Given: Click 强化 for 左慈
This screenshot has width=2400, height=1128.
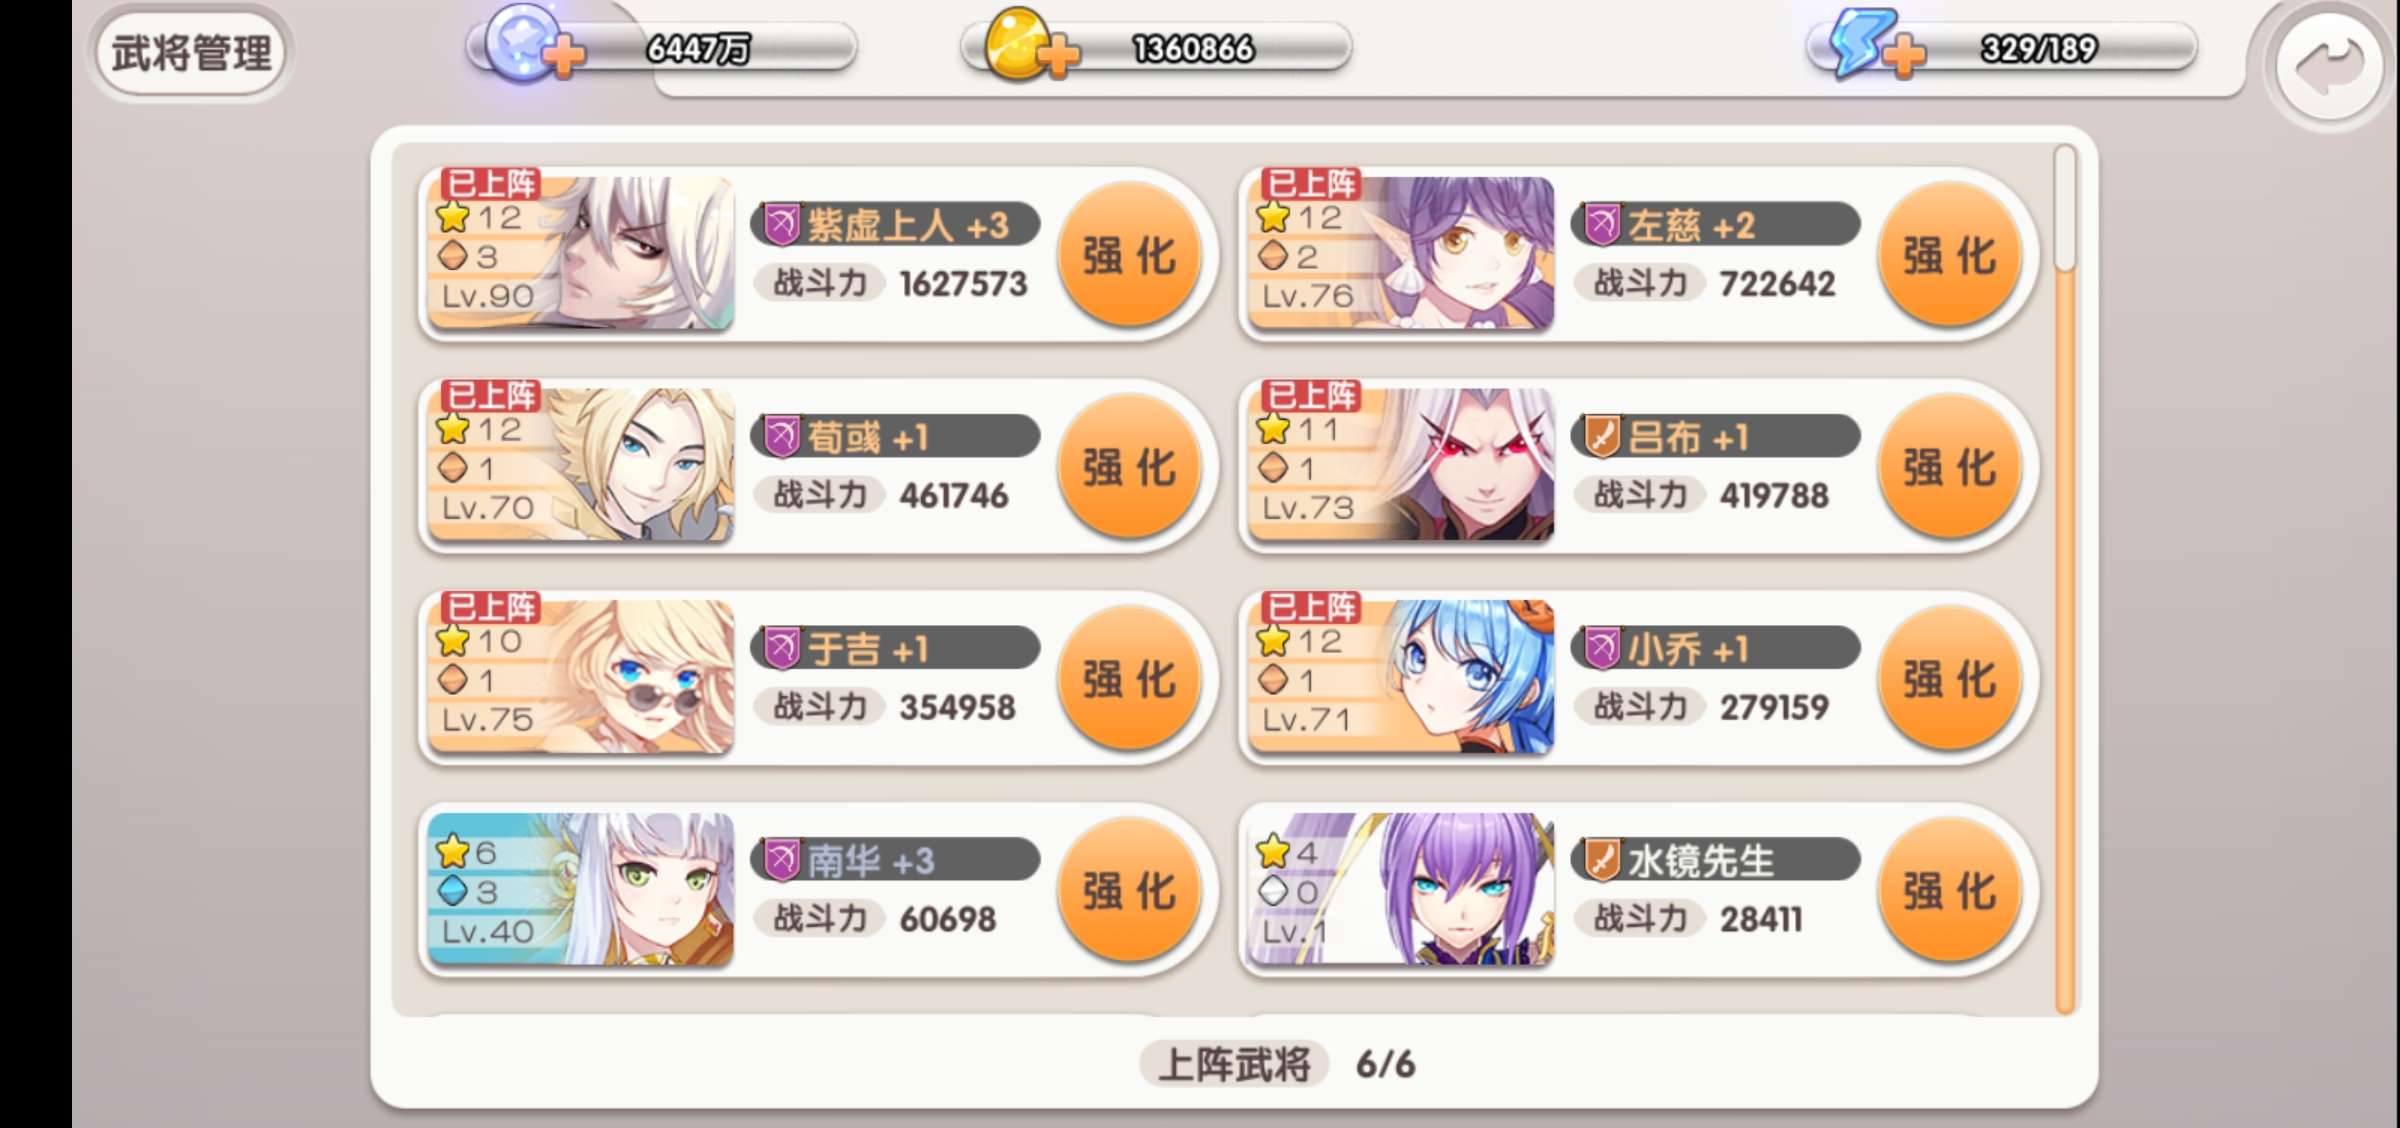Looking at the screenshot, I should tap(1949, 255).
